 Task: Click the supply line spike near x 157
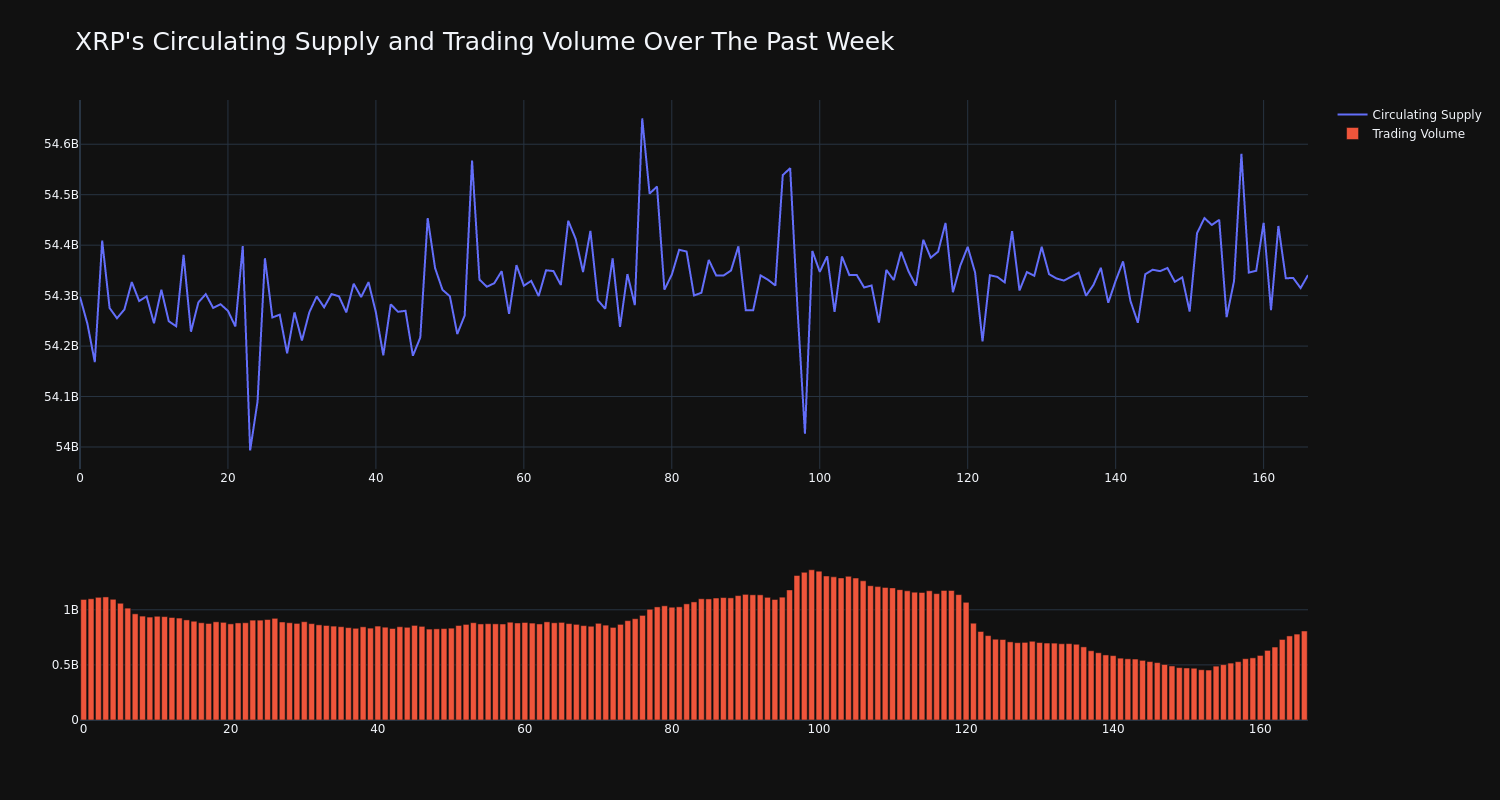(x=1241, y=155)
